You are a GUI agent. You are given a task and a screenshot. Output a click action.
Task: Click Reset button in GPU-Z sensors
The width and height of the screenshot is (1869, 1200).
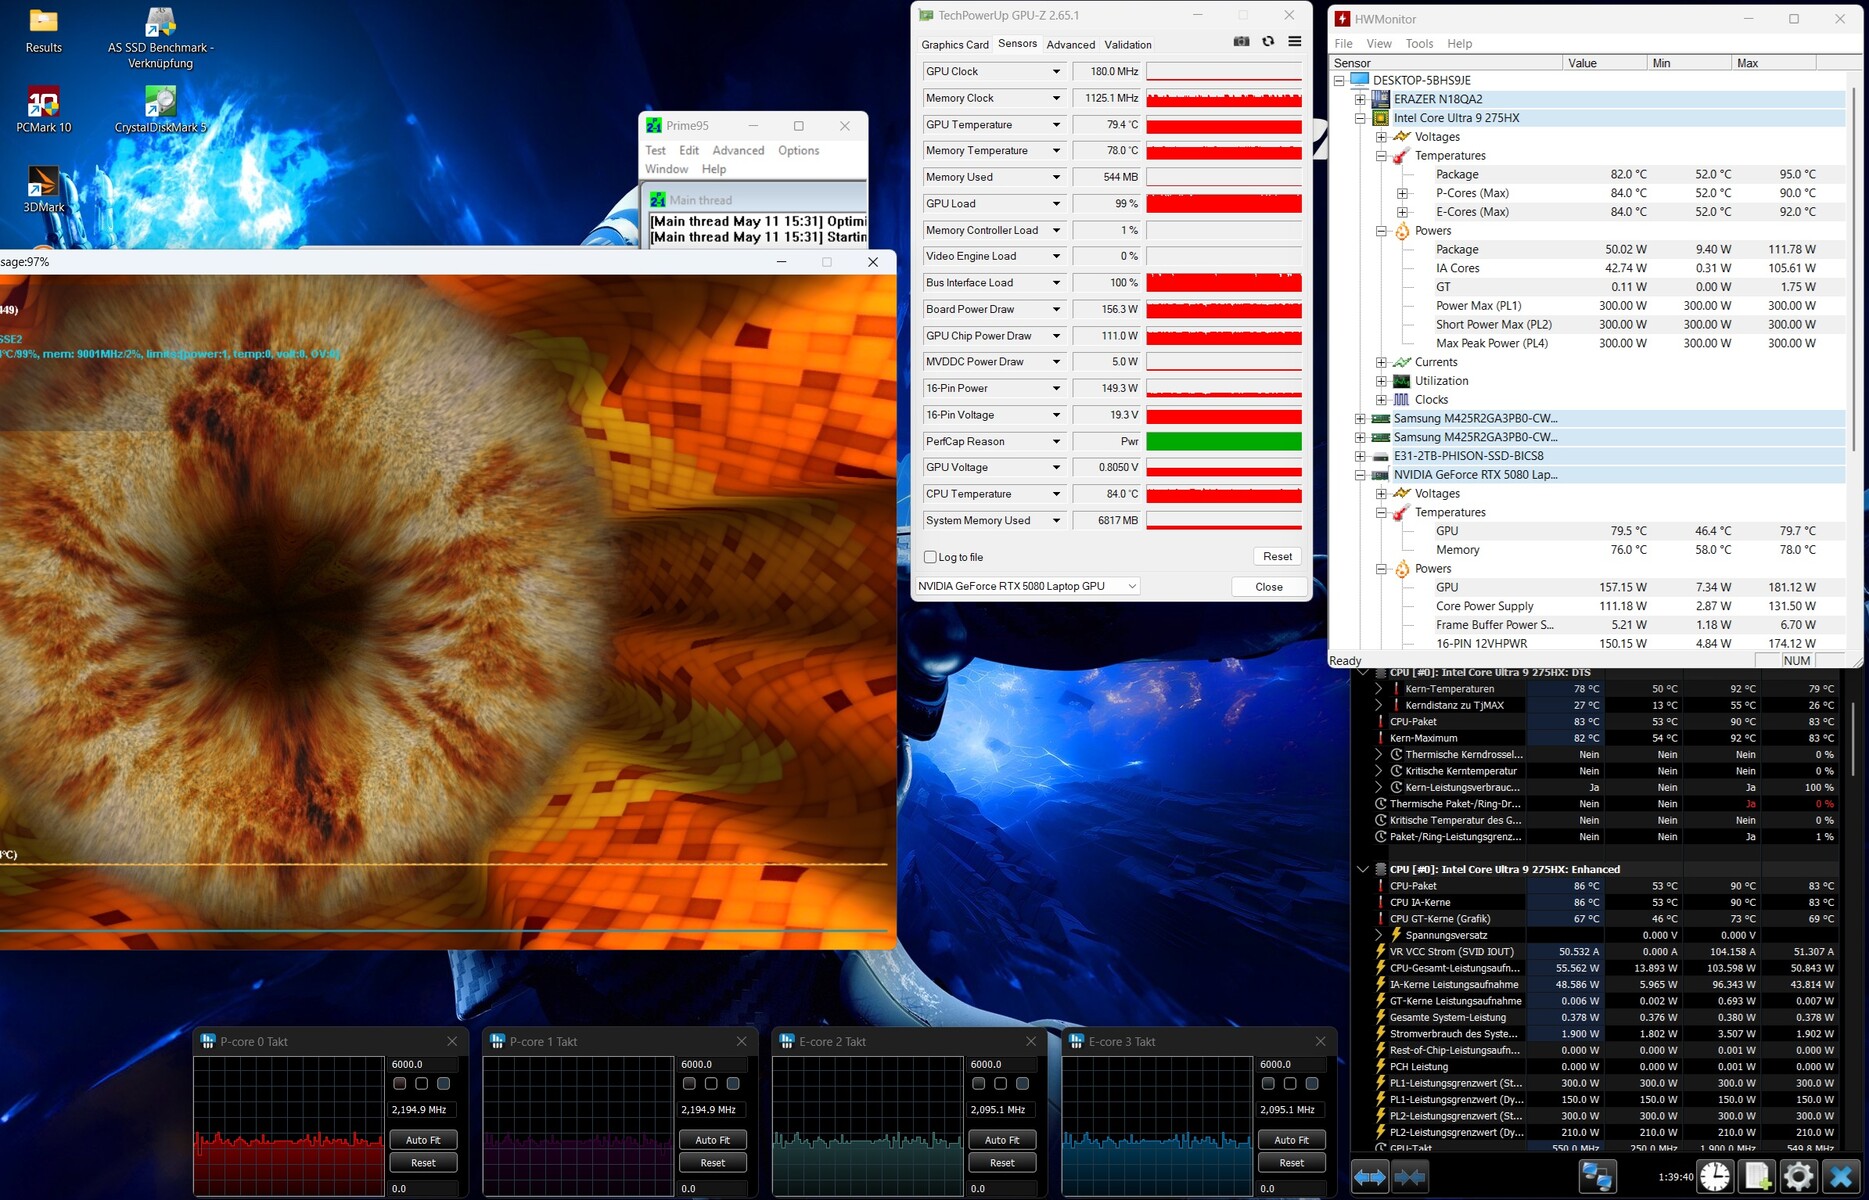1277,556
